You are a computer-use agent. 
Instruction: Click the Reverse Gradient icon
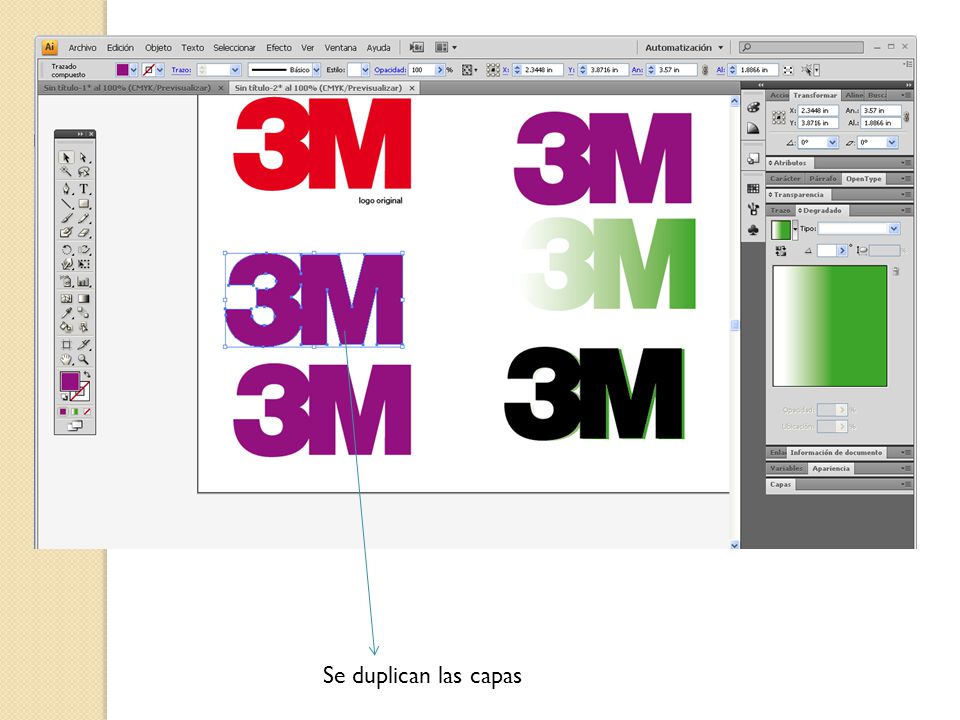(781, 250)
